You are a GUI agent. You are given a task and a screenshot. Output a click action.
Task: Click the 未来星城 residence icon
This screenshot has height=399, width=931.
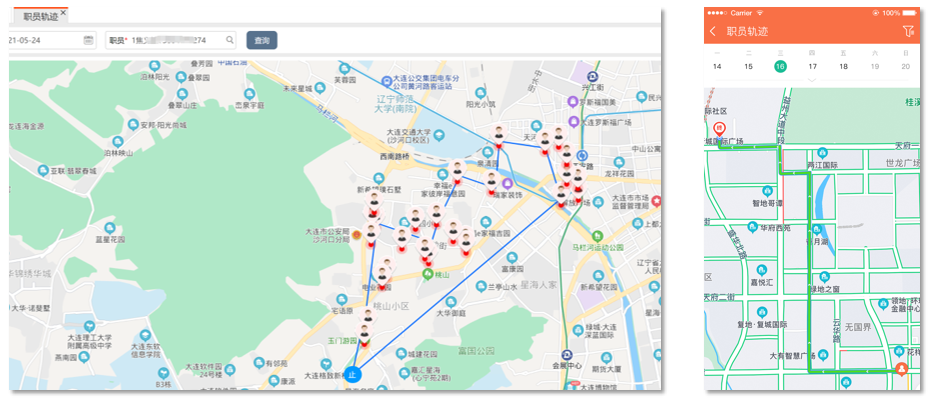[320, 88]
